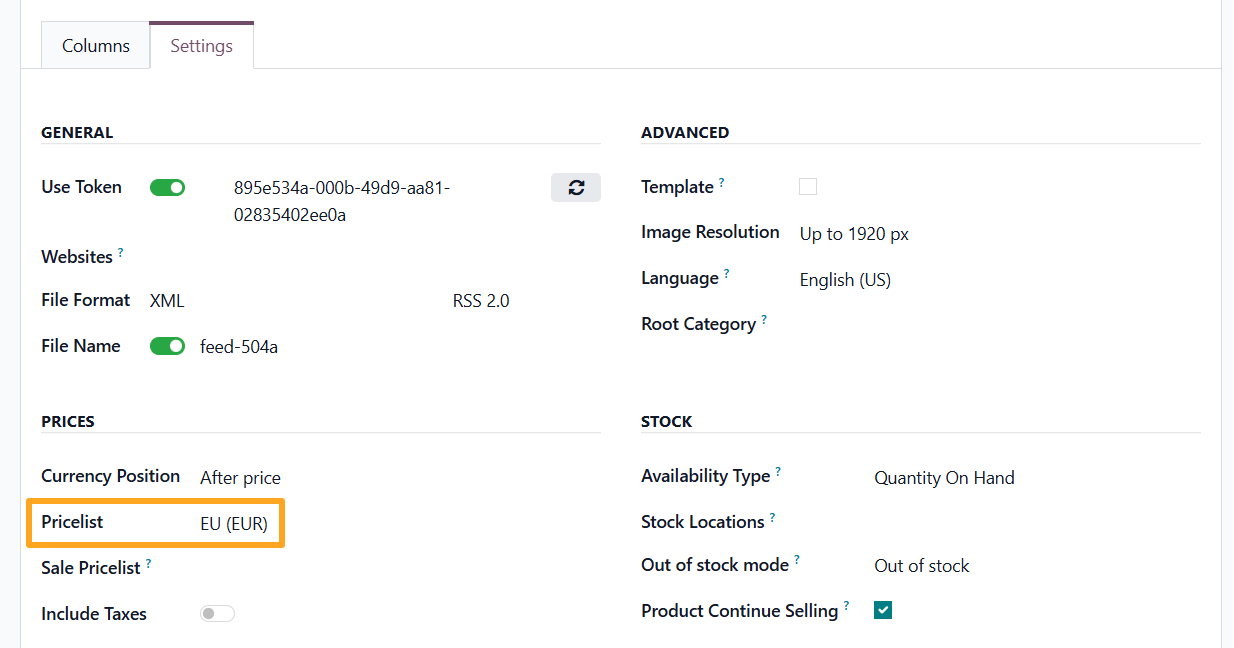
Task: Enable the Include Taxes toggle
Action: (x=218, y=614)
